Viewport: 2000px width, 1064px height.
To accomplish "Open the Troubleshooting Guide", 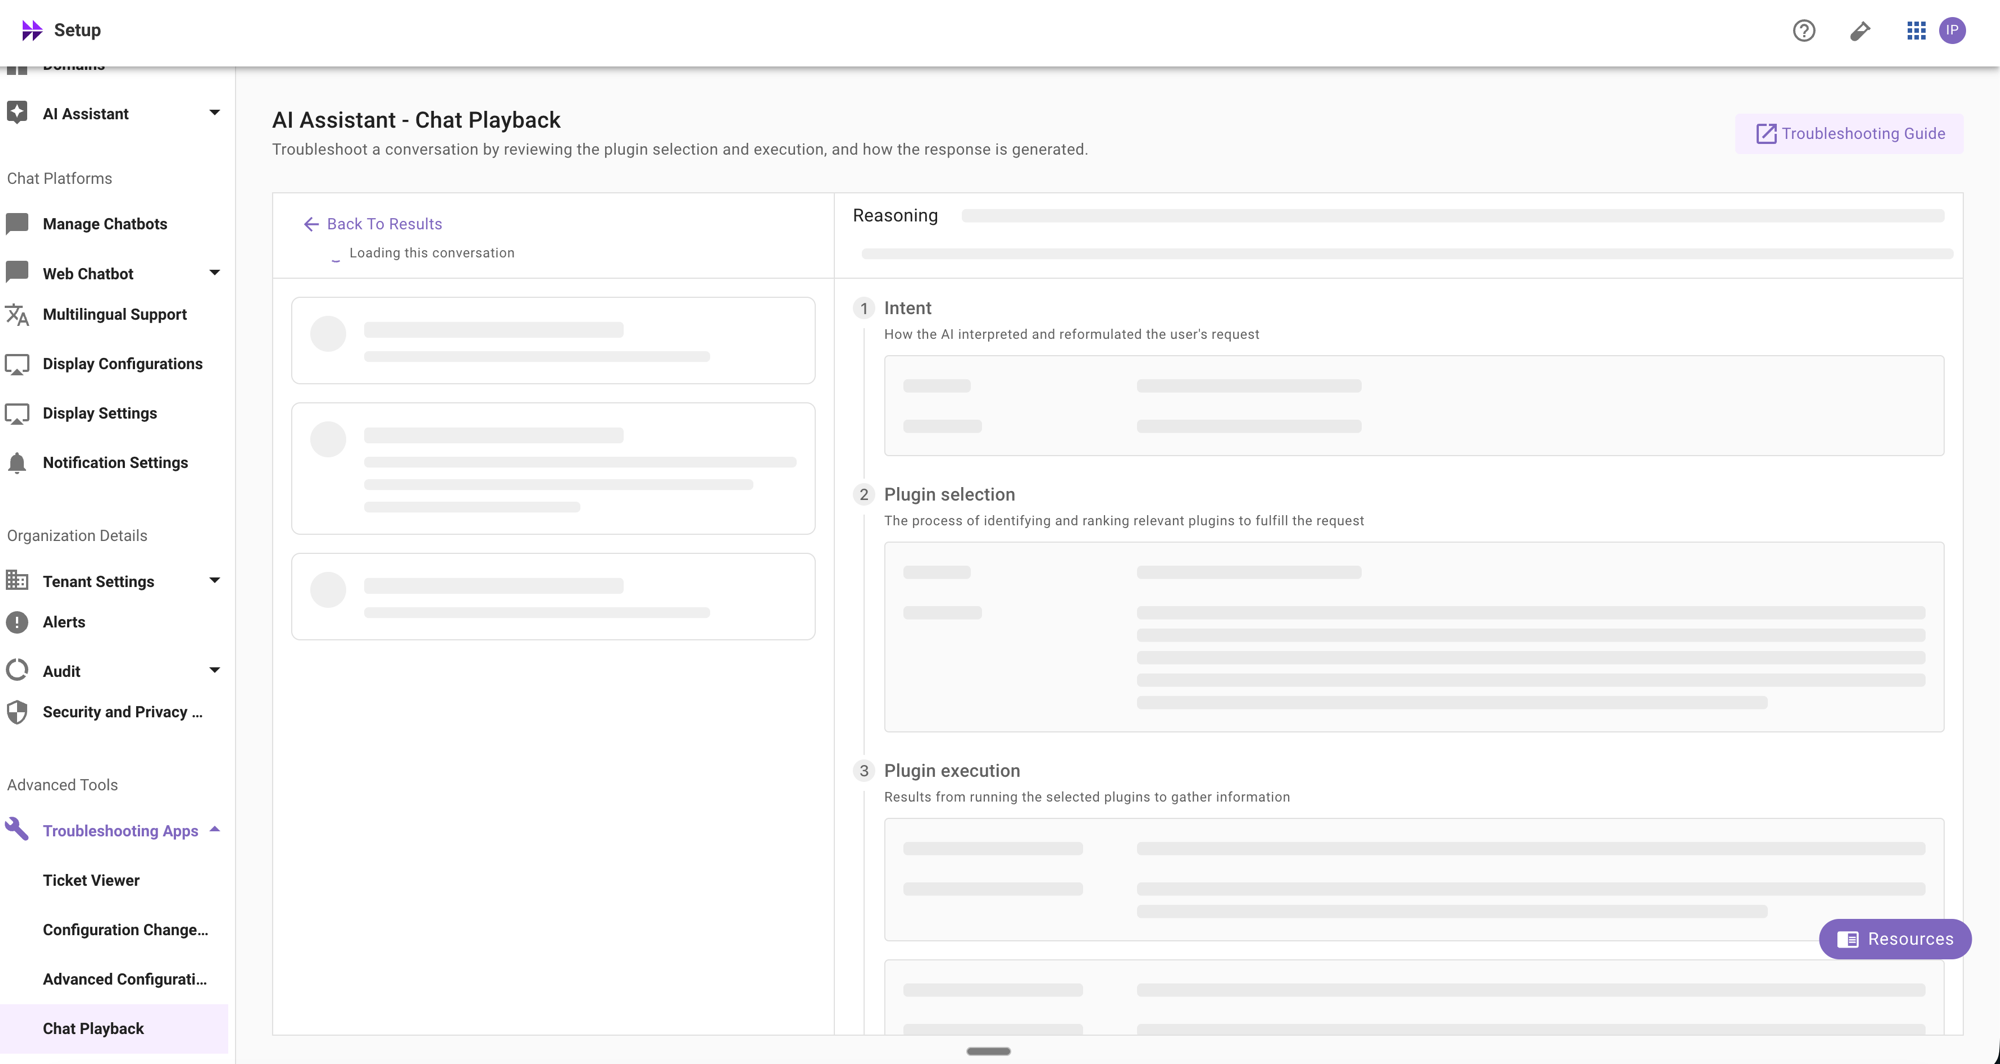I will pos(1848,133).
